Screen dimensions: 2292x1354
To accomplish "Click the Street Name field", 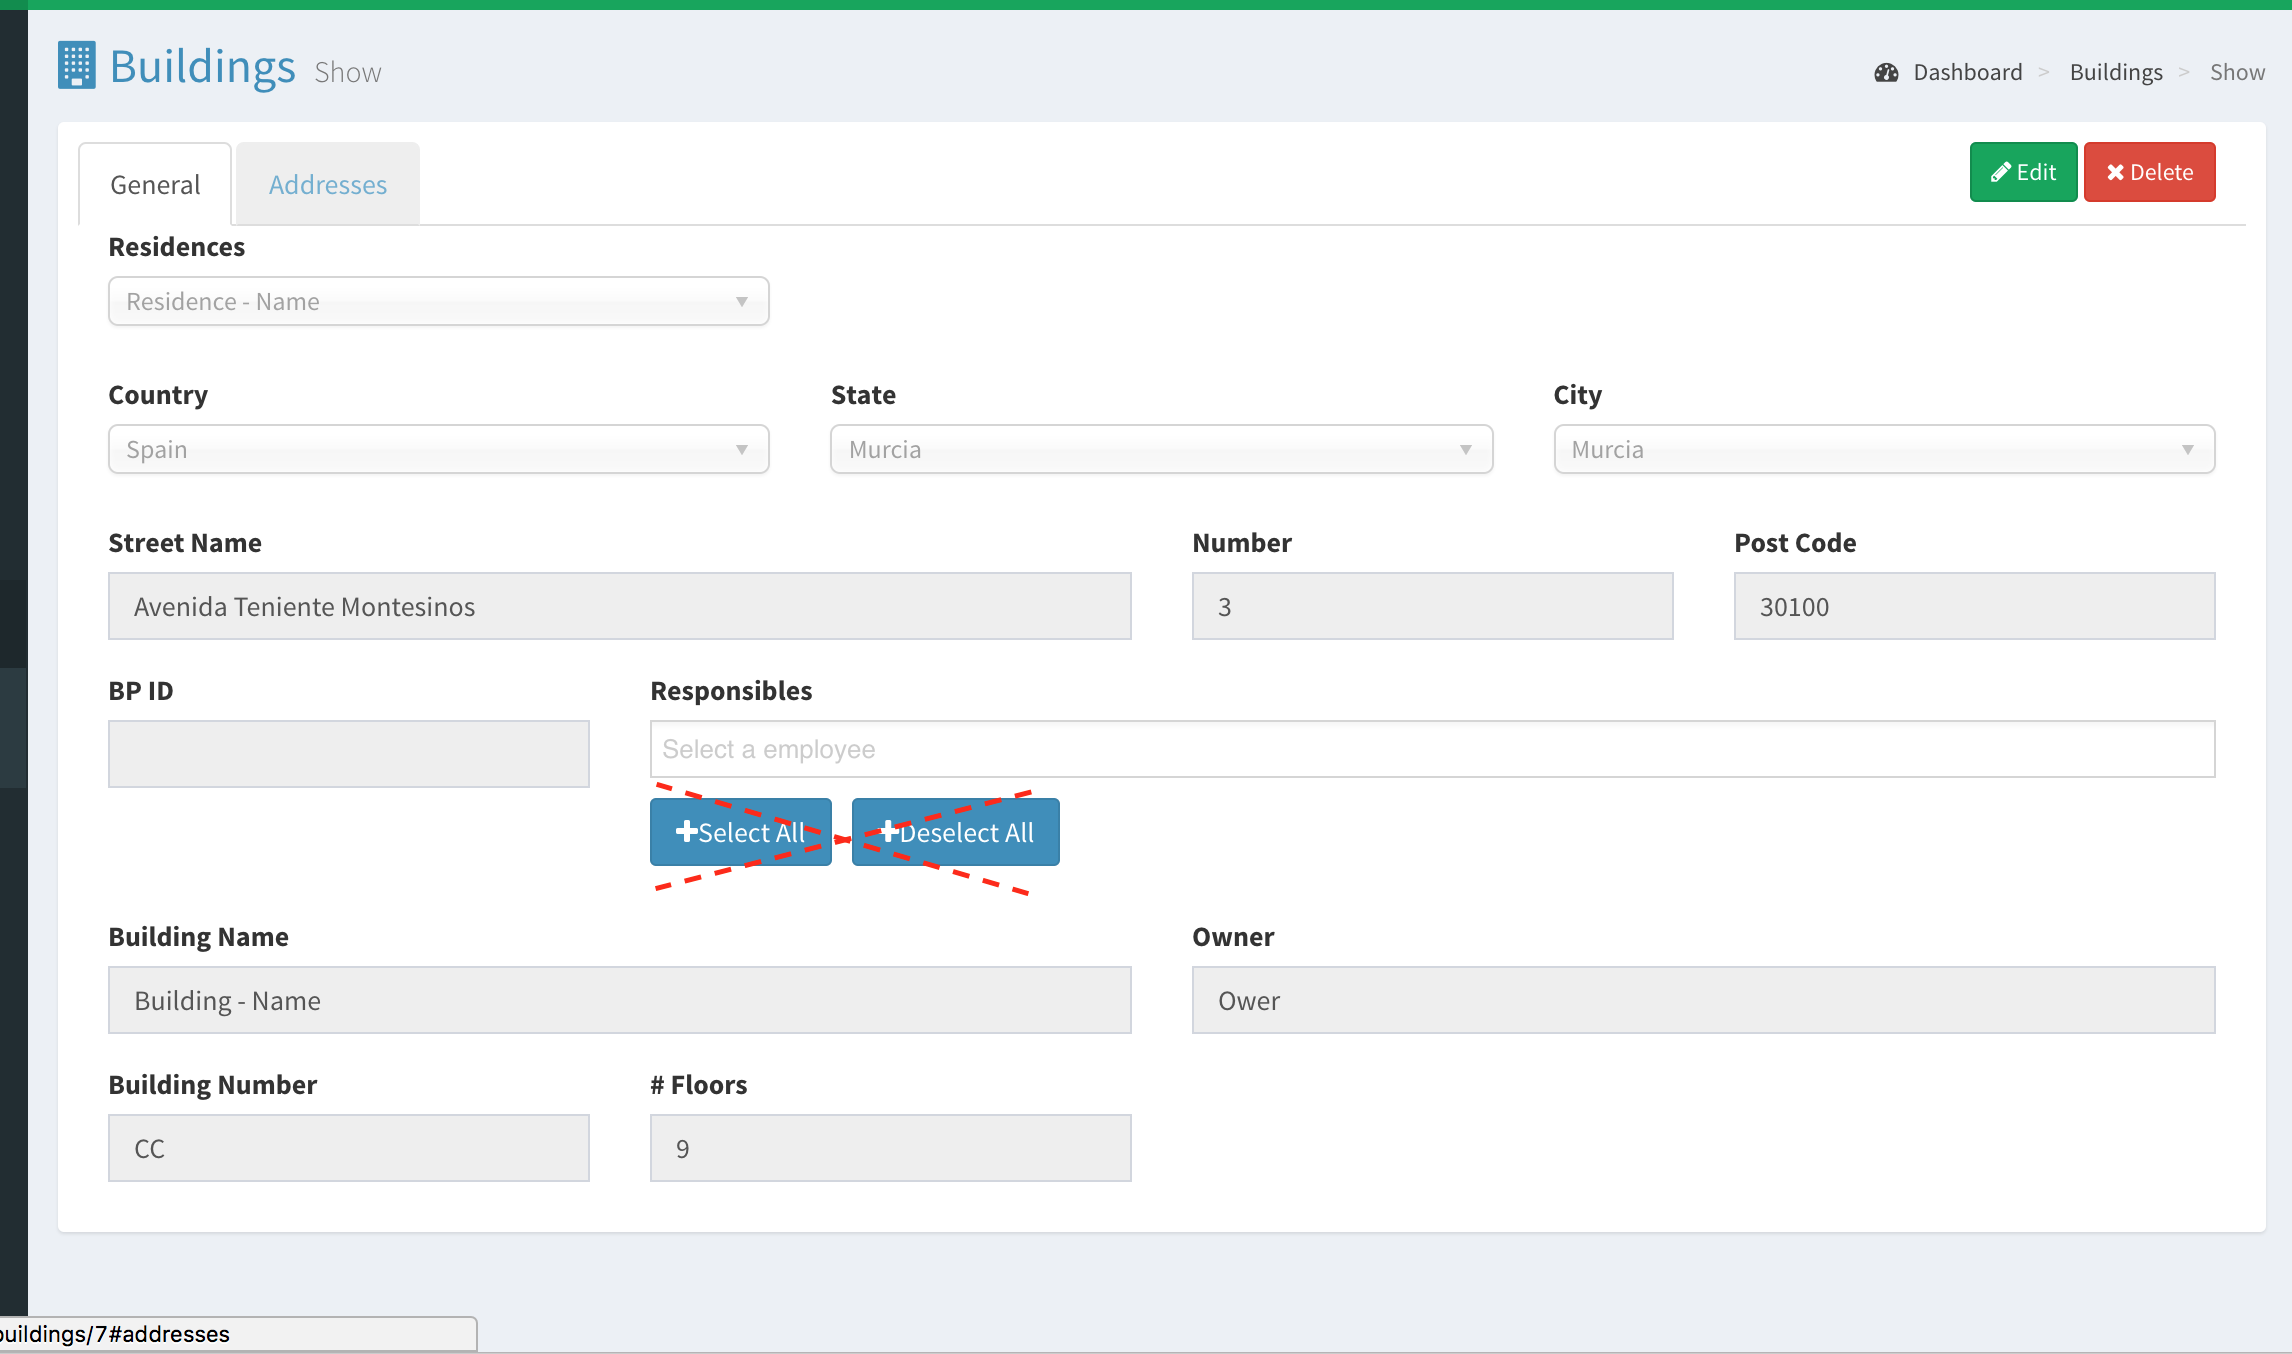I will pyautogui.click(x=619, y=607).
